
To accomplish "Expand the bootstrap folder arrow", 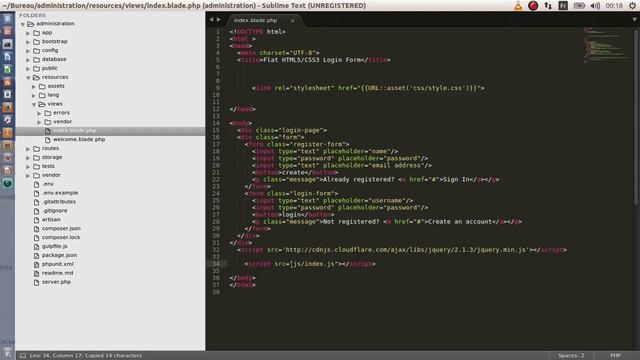I will pos(28,42).
